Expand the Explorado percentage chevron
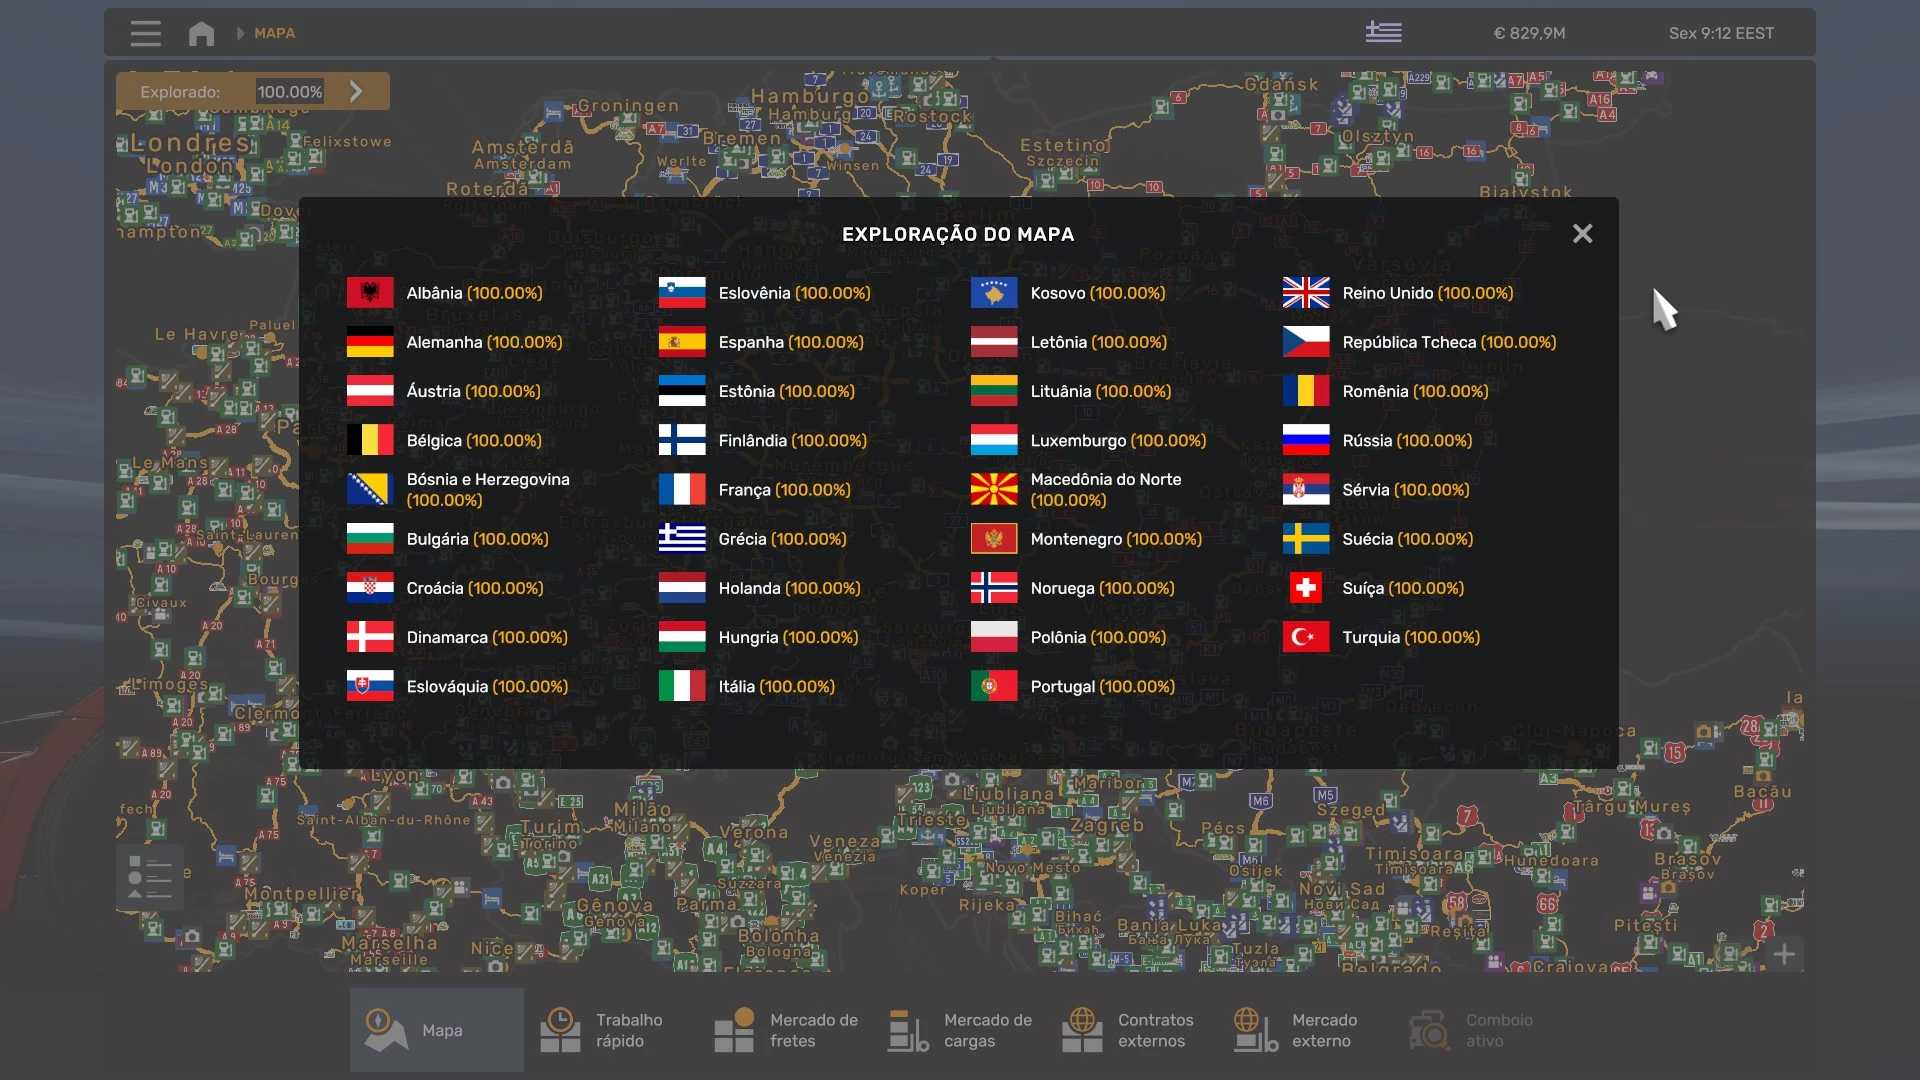The width and height of the screenshot is (1920, 1080). click(356, 91)
